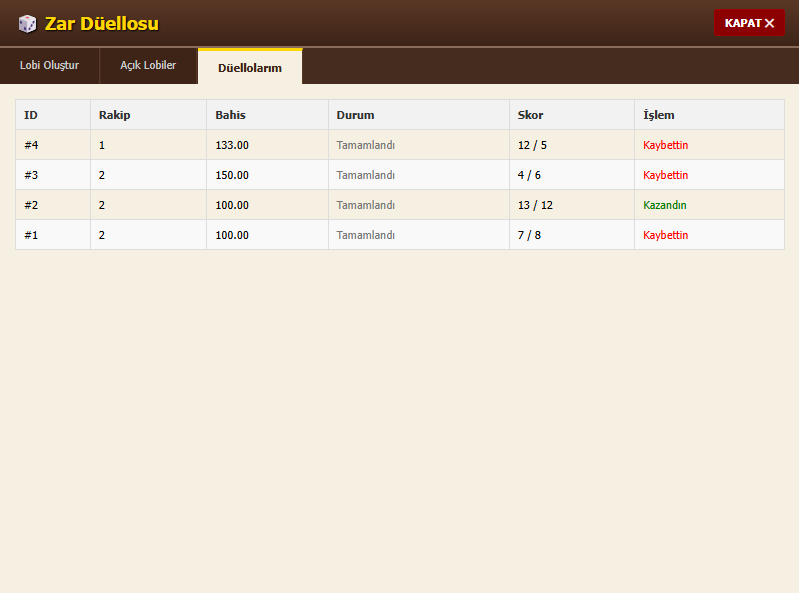Click opponent value 2 in row #2
Viewport: 799px width, 593px height.
[x=102, y=205]
